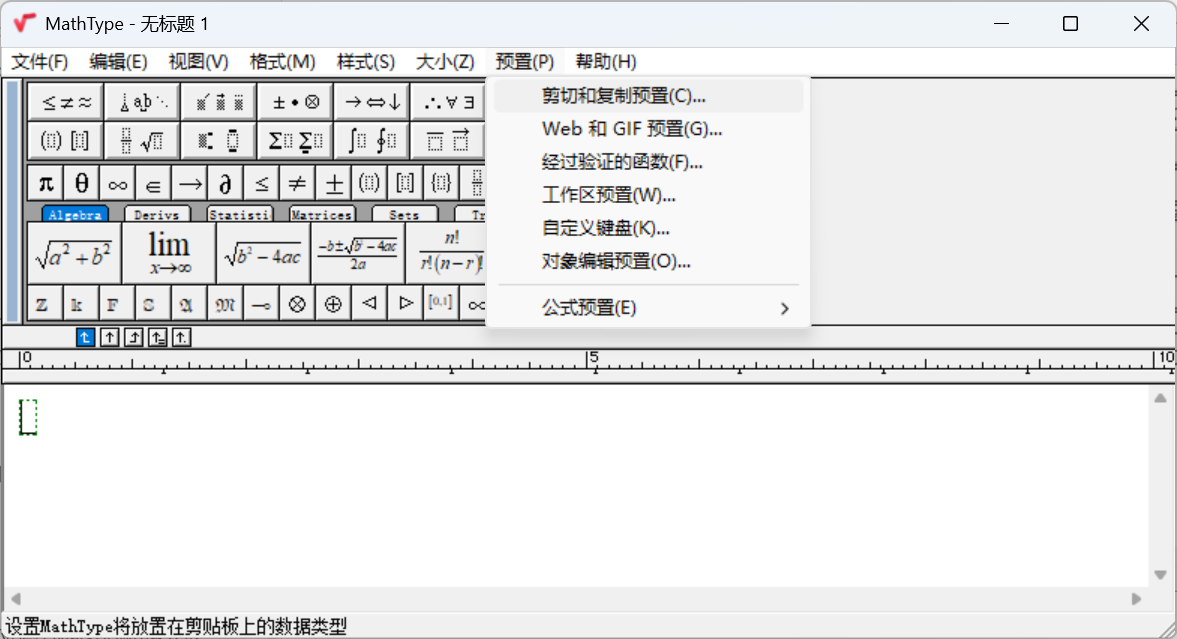Select the center-aligned tab stop
The height and width of the screenshot is (639, 1177).
coord(110,338)
